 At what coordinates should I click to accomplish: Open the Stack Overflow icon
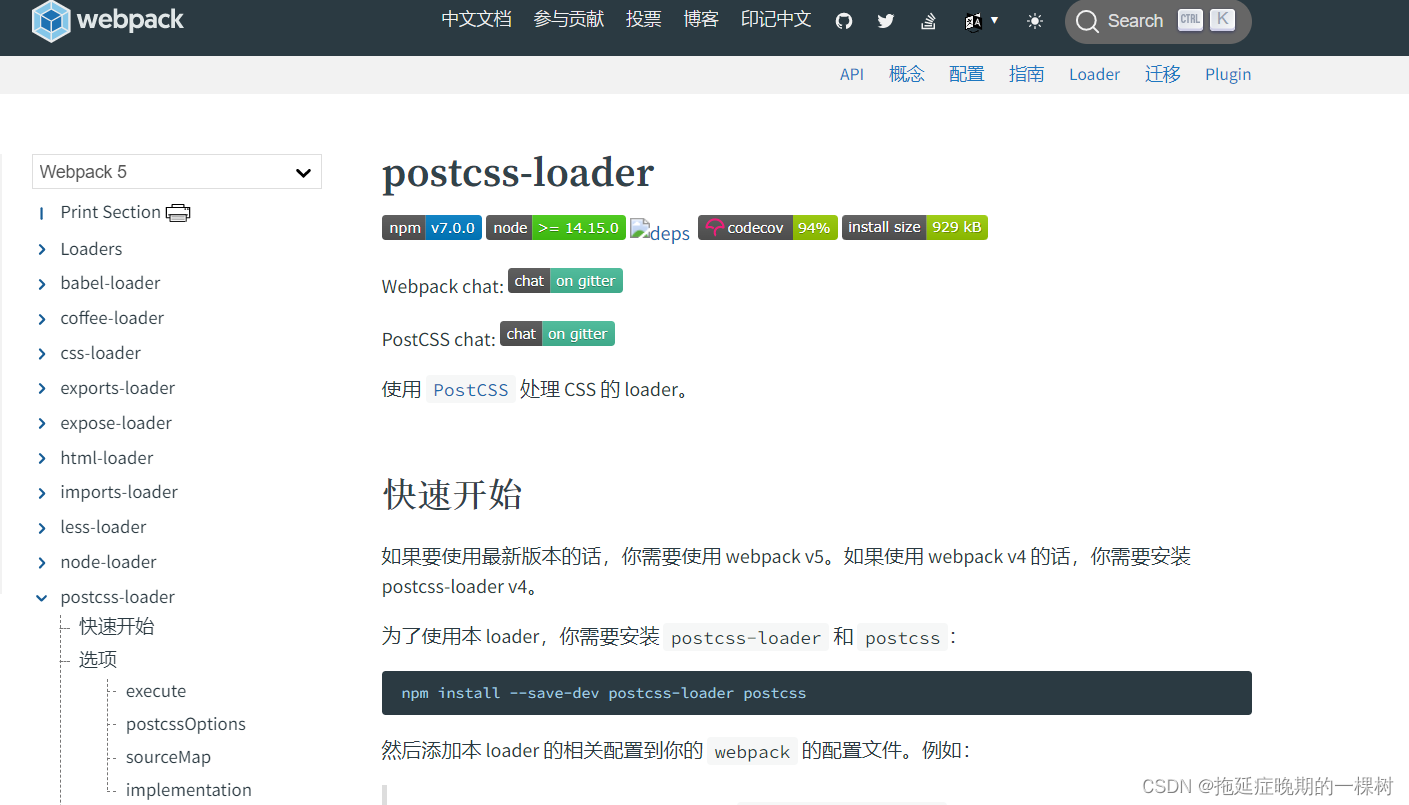pos(927,20)
